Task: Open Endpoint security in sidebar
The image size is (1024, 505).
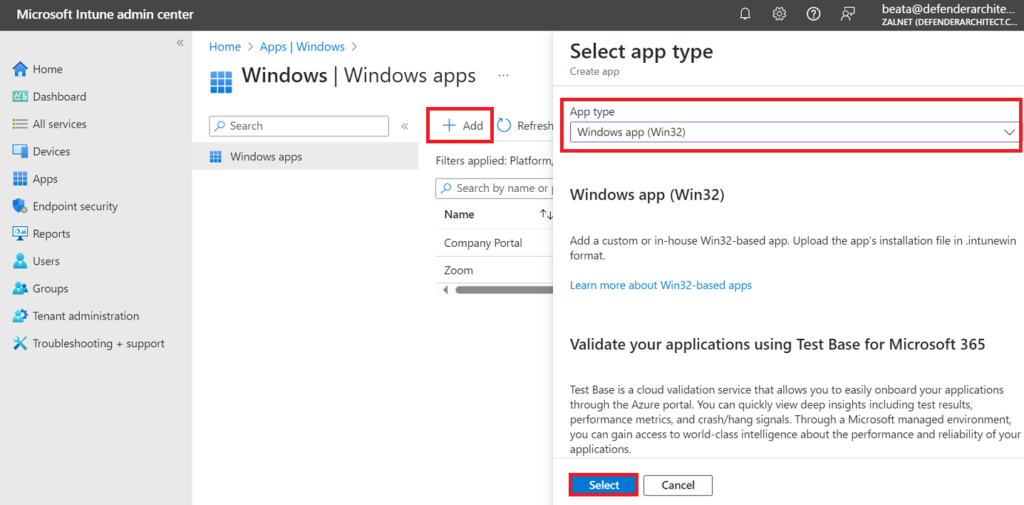Action: pyautogui.click(x=75, y=206)
